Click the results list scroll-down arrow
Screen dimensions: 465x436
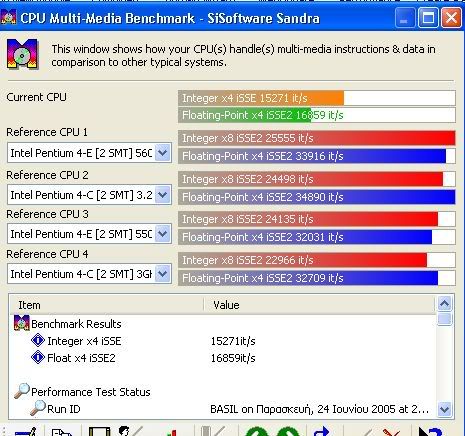(444, 409)
